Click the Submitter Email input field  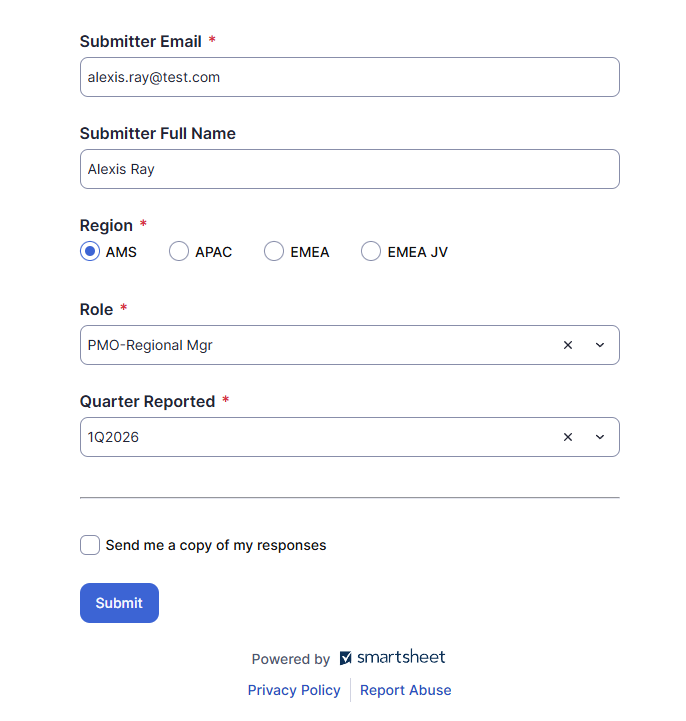349,77
